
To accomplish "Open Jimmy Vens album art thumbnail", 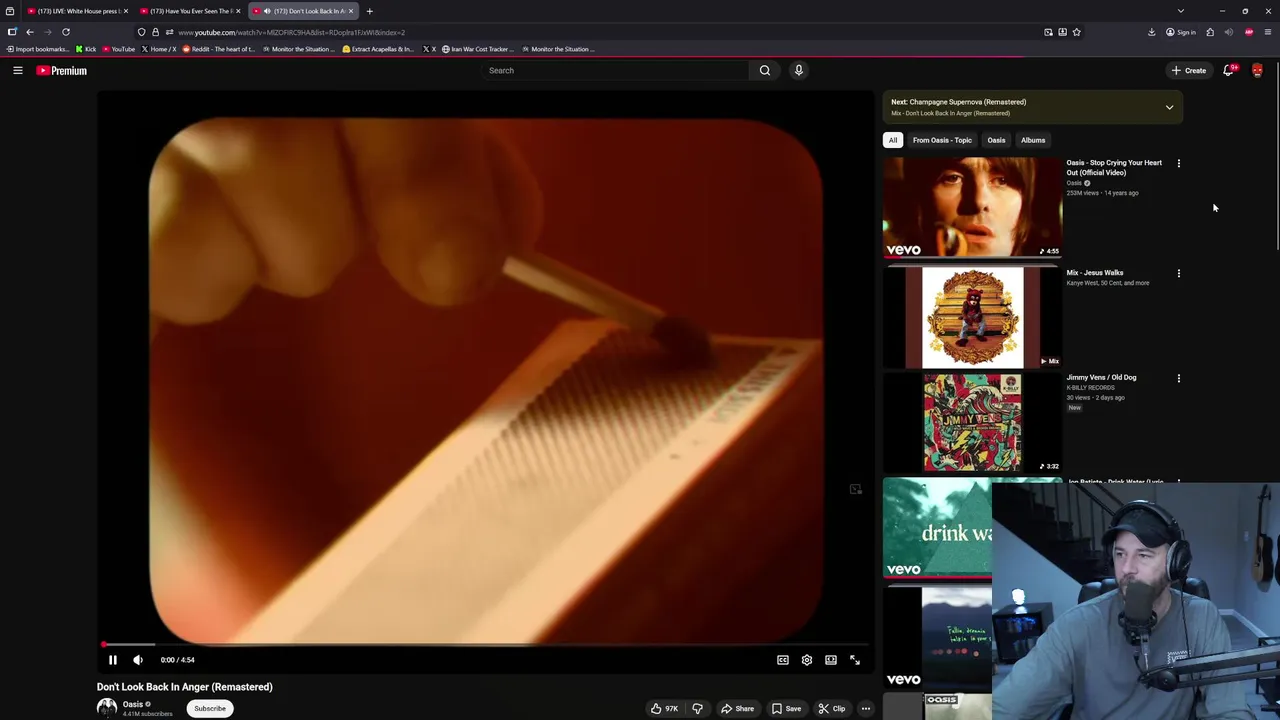I will tap(972, 422).
